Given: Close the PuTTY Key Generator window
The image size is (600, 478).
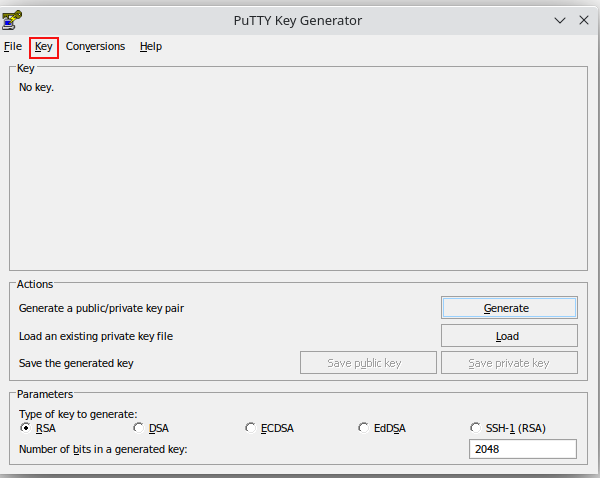Looking at the screenshot, I should (584, 20).
